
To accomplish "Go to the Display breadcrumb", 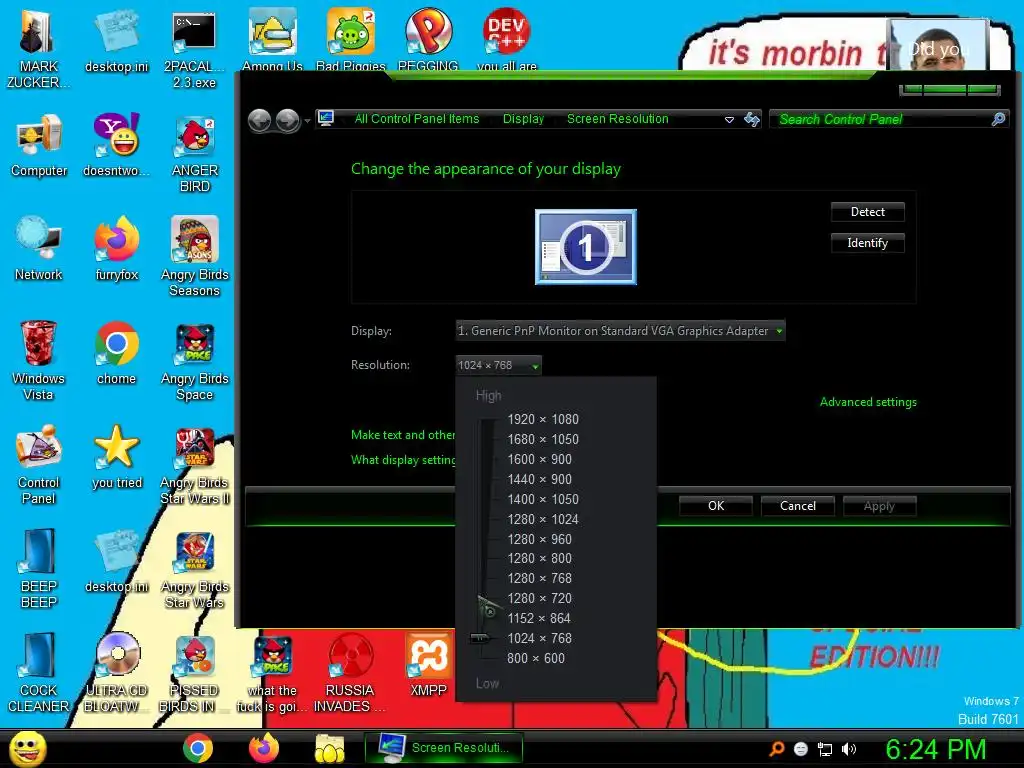I will click(523, 119).
